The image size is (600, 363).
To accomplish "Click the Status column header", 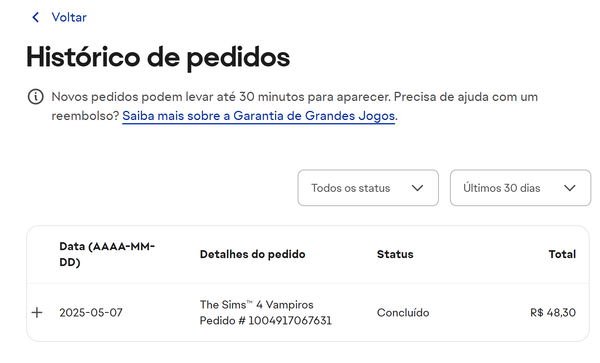I will [395, 254].
